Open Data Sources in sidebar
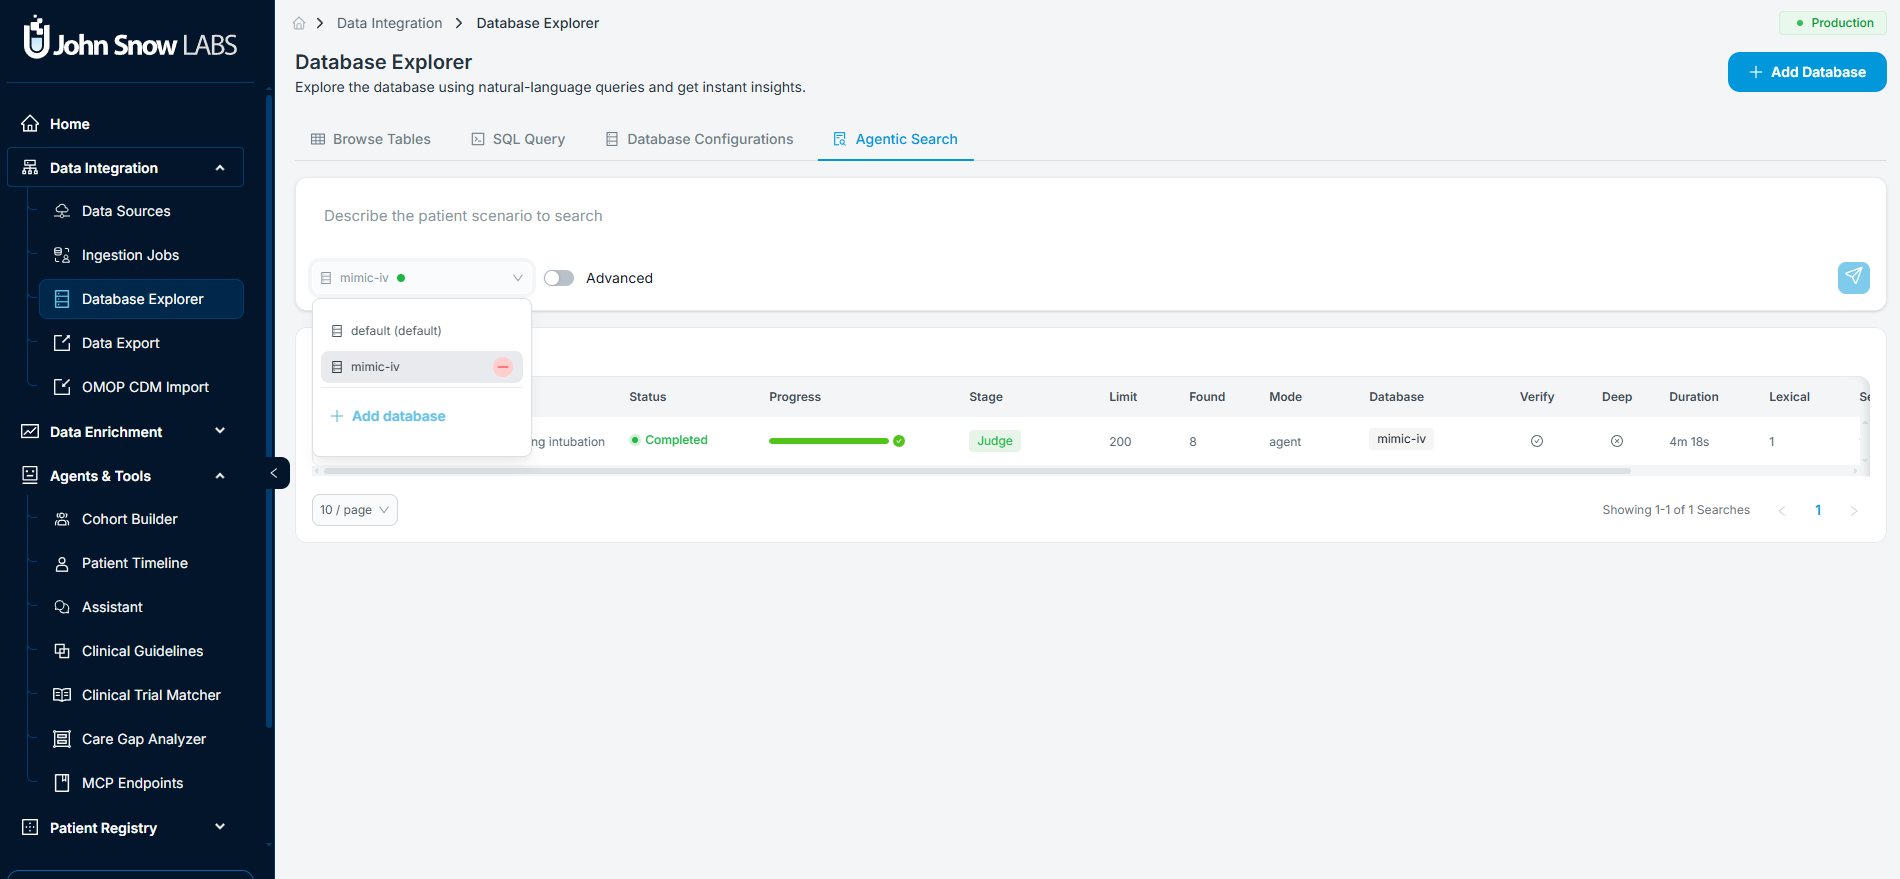Screen dimensions: 1900x879 click(x=126, y=211)
